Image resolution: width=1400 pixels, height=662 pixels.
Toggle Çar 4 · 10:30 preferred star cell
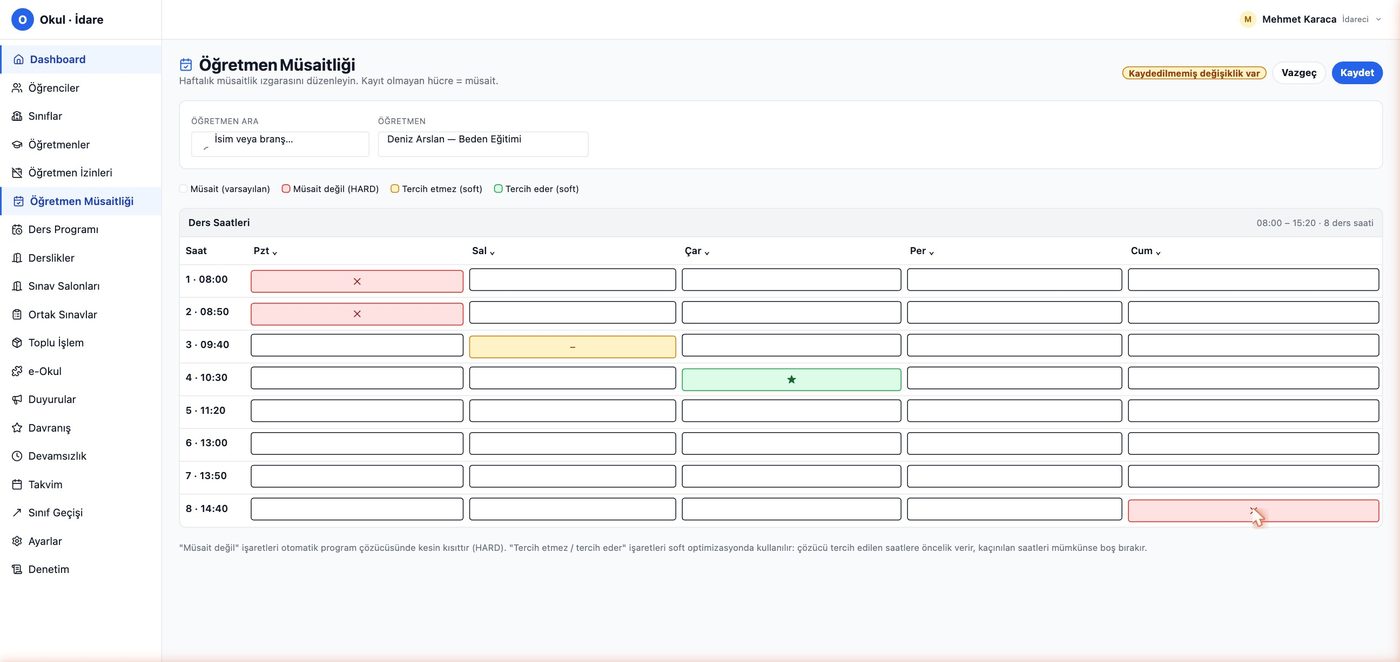[x=791, y=380]
